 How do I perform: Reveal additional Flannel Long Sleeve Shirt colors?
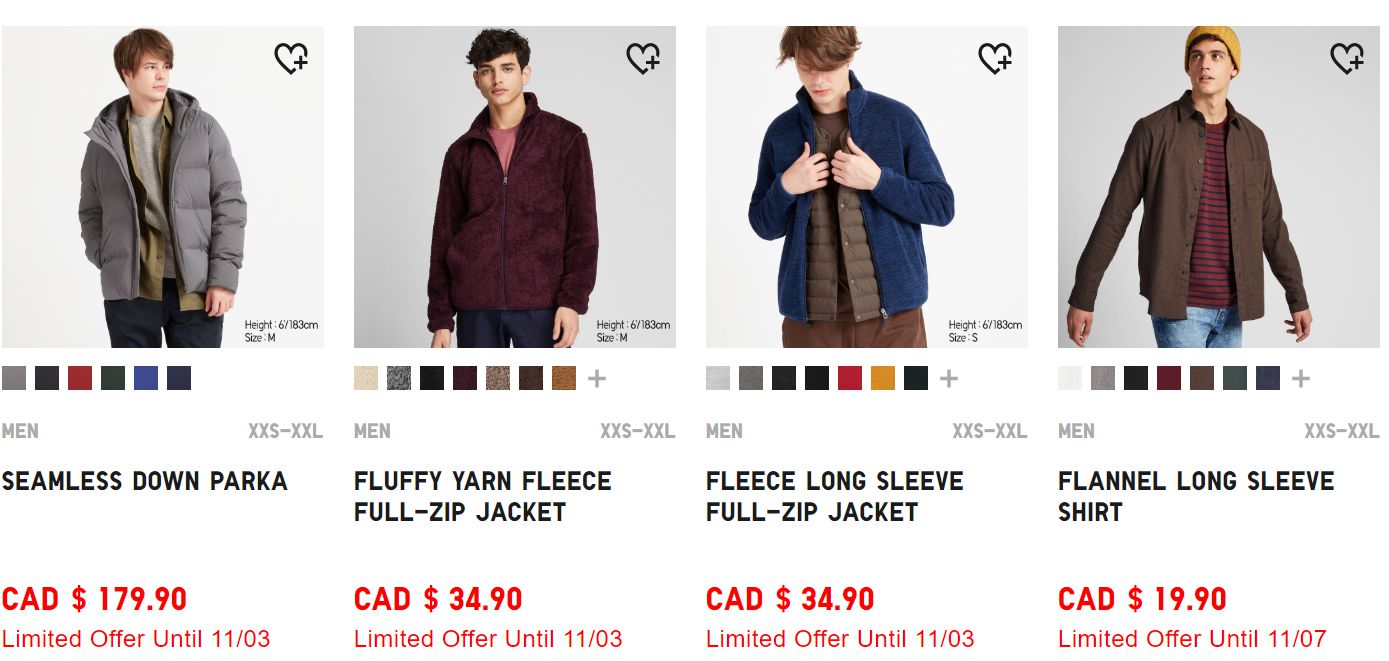(x=1300, y=378)
